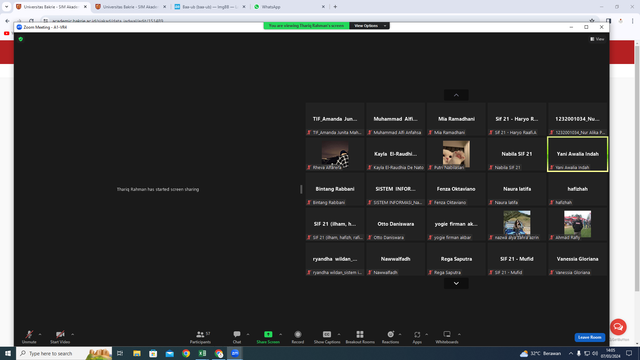640x360 pixels.
Task: Switch to Zoom in the taskbar
Action: [x=235, y=353]
